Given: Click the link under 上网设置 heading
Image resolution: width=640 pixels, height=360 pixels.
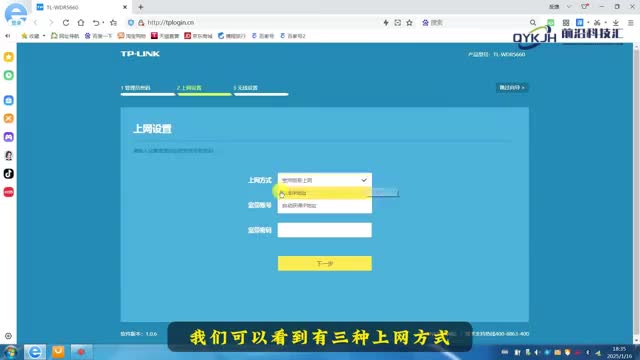Looking at the screenshot, I should pyautogui.click(x=173, y=151).
